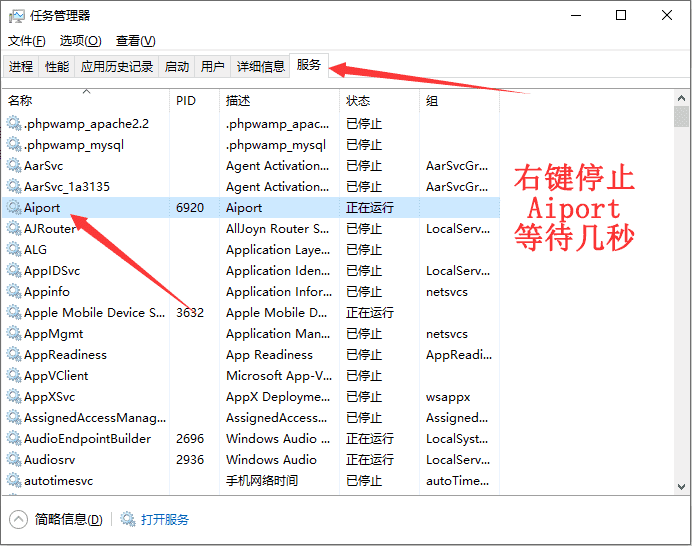Open the 启动 tab

(177, 67)
